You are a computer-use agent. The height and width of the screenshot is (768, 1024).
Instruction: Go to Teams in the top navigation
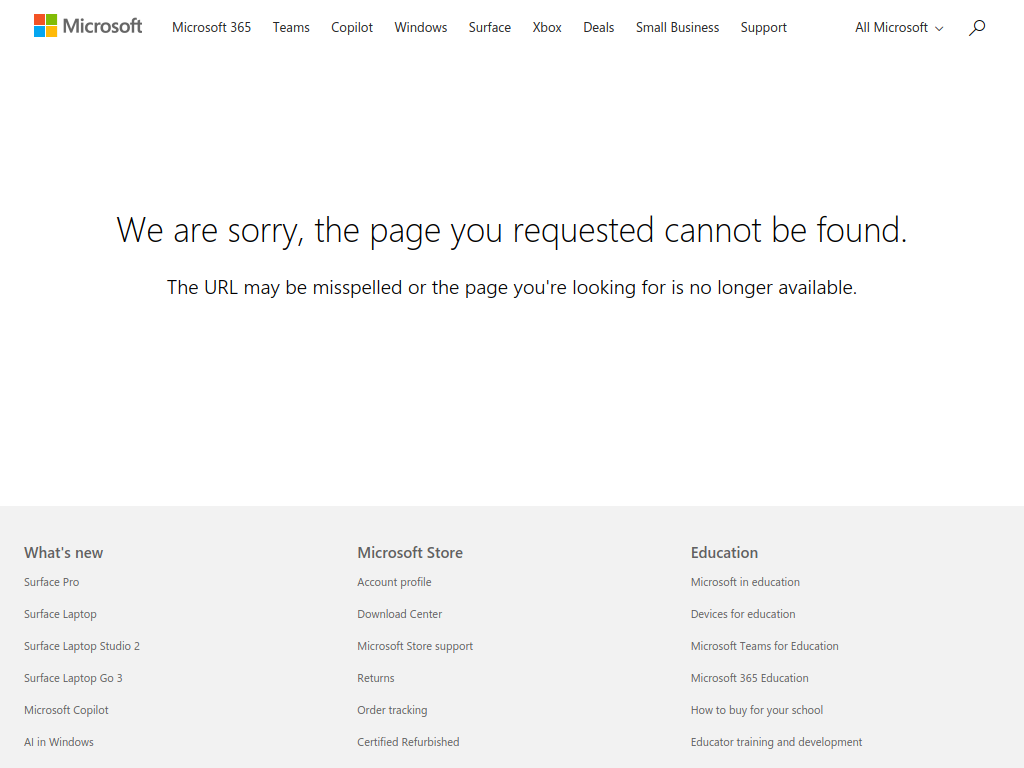click(x=291, y=28)
